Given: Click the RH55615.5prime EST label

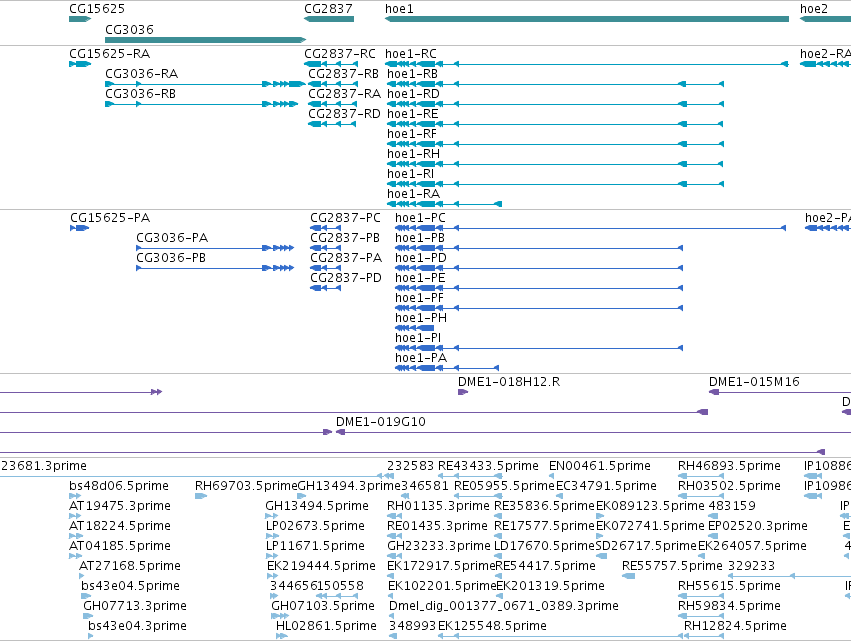Looking at the screenshot, I should (729, 586).
